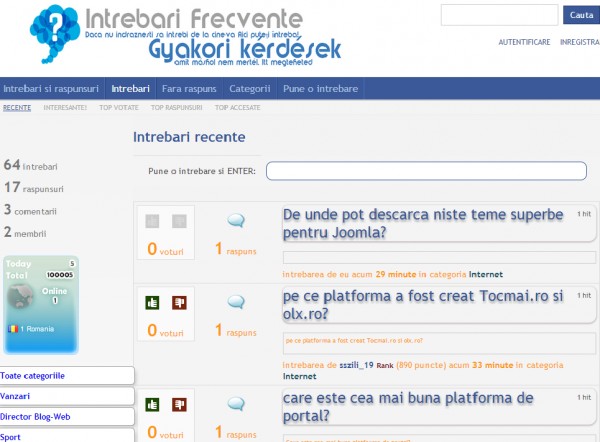Click answer bubble icon for Tocmai.ro question
The image size is (600, 442).
[x=236, y=302]
